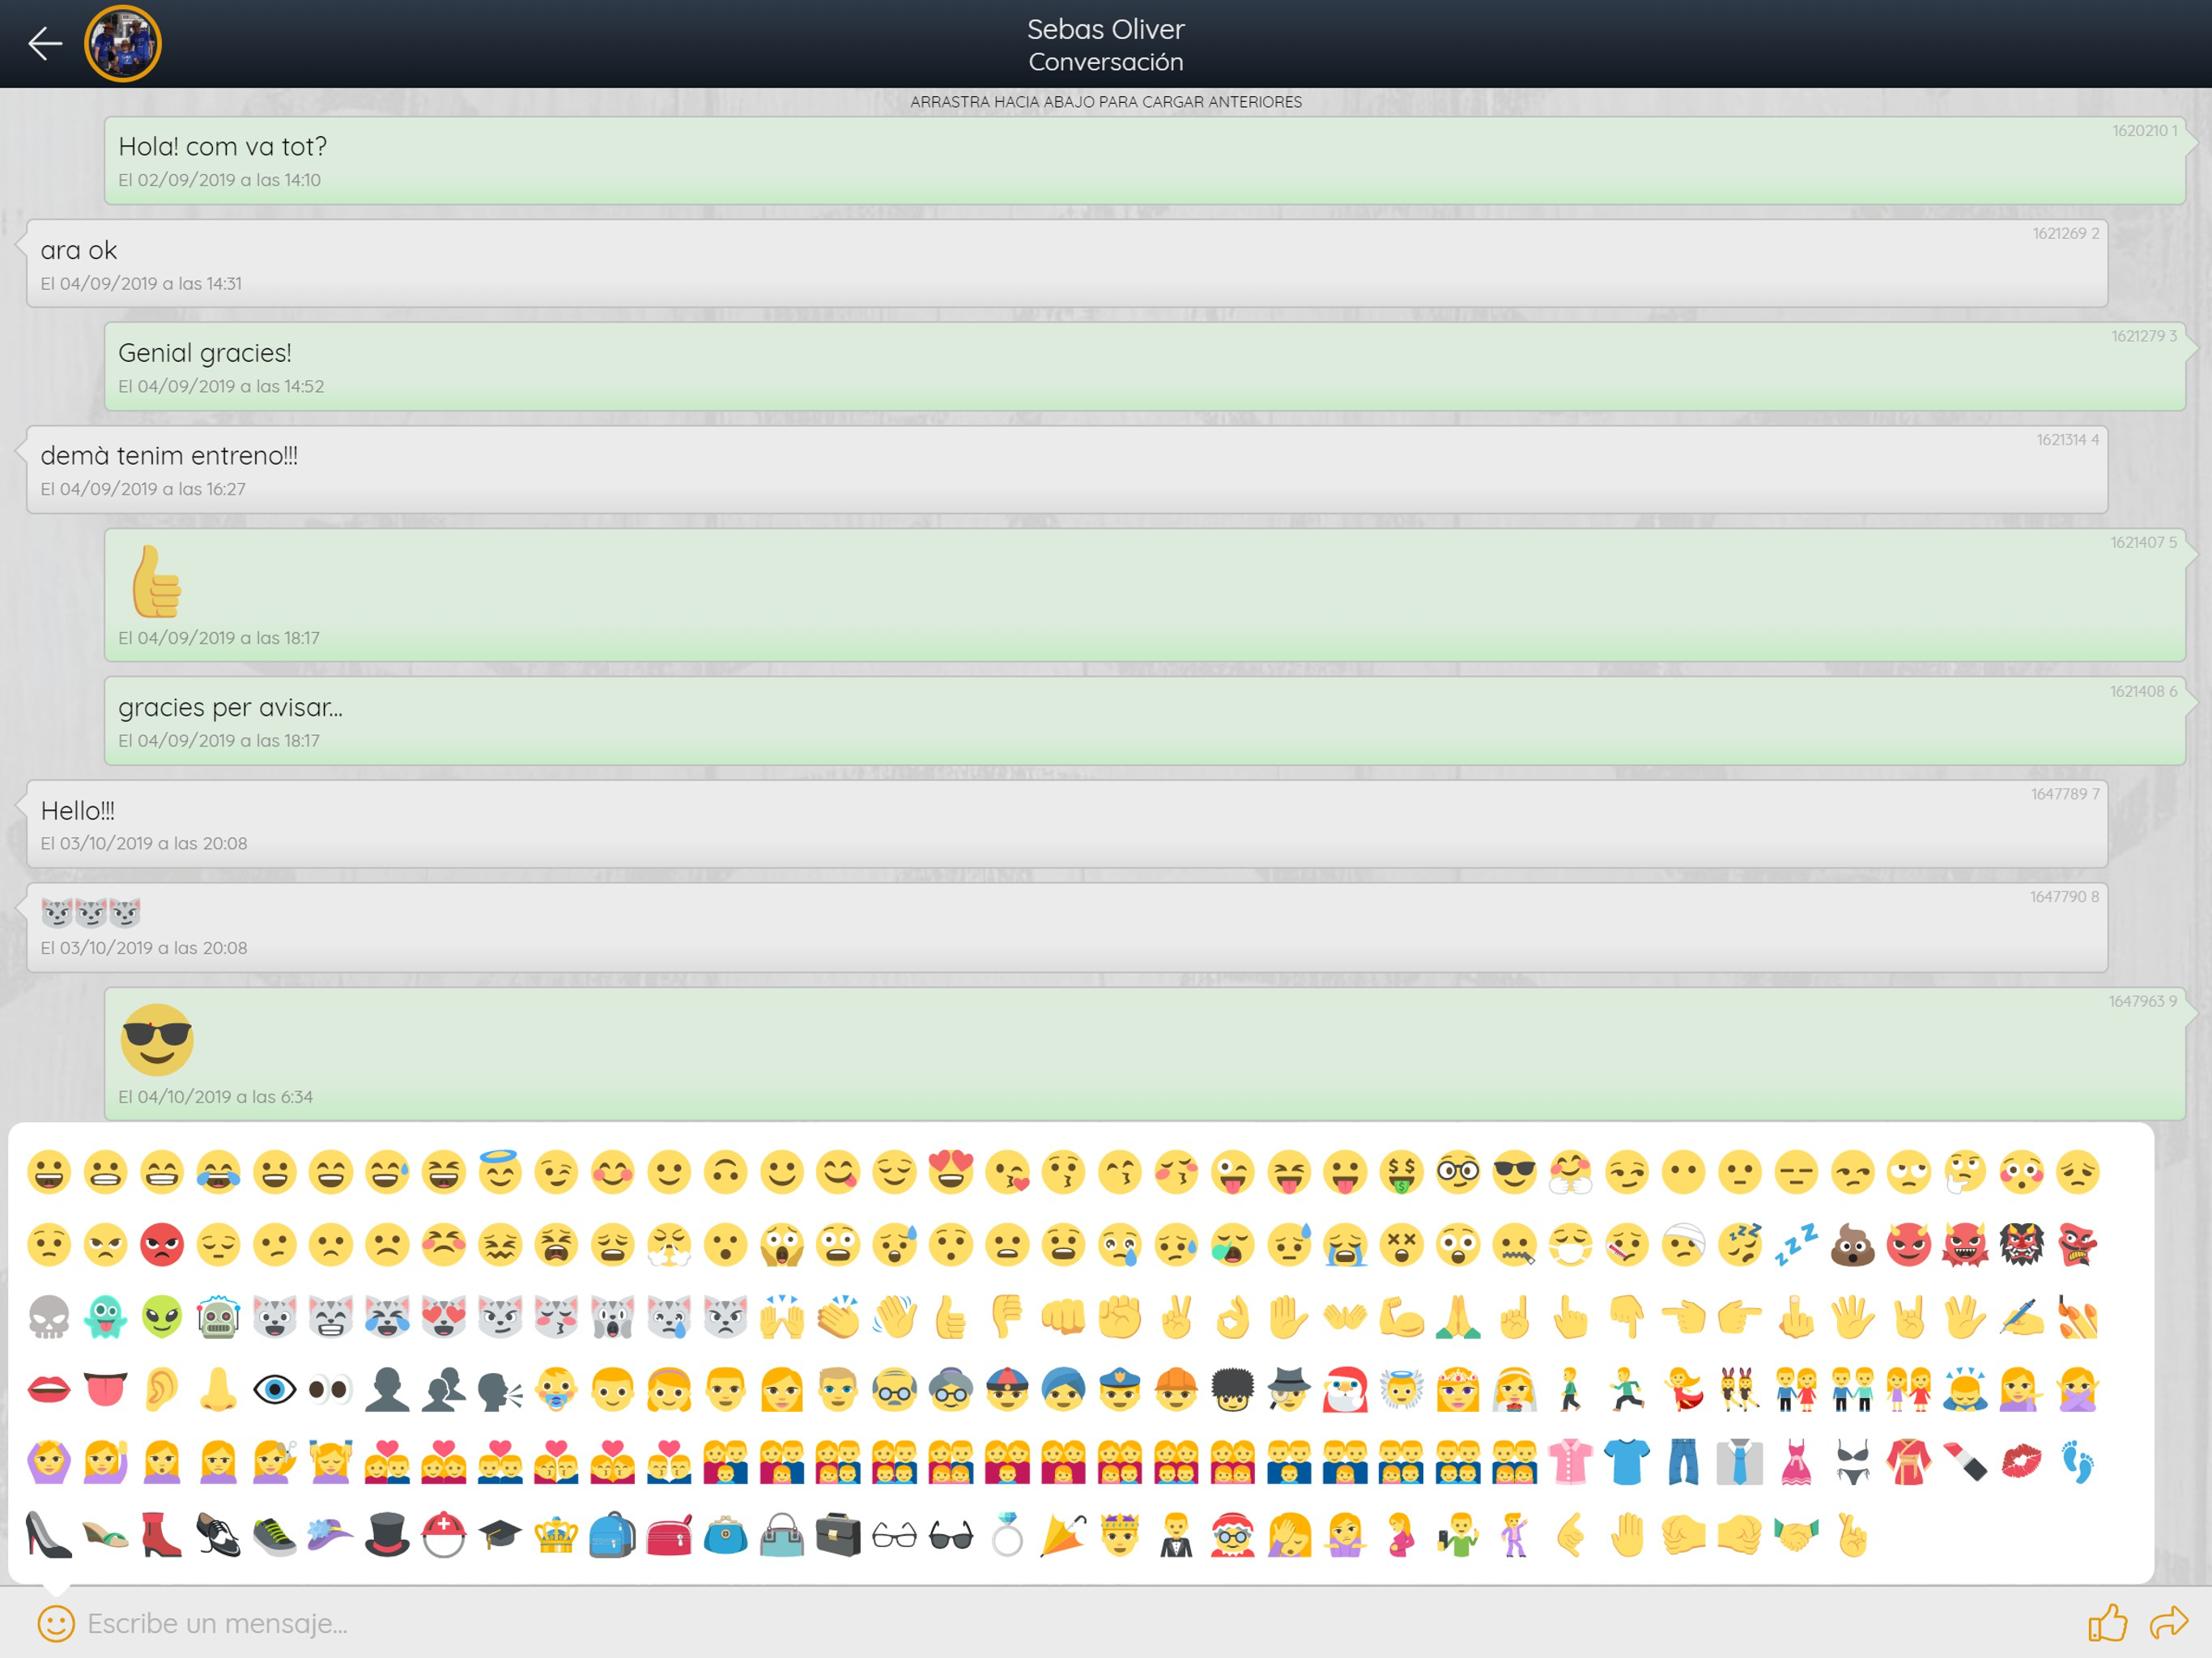Select the green alien emoji
Screen dimensions: 2212x1658
pos(162,1318)
